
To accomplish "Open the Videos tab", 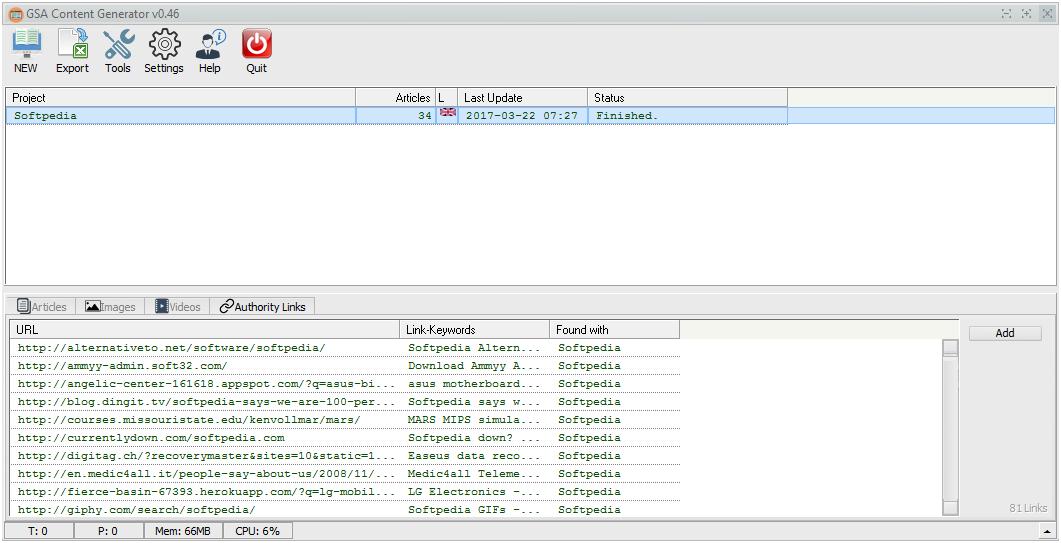I will [x=177, y=307].
